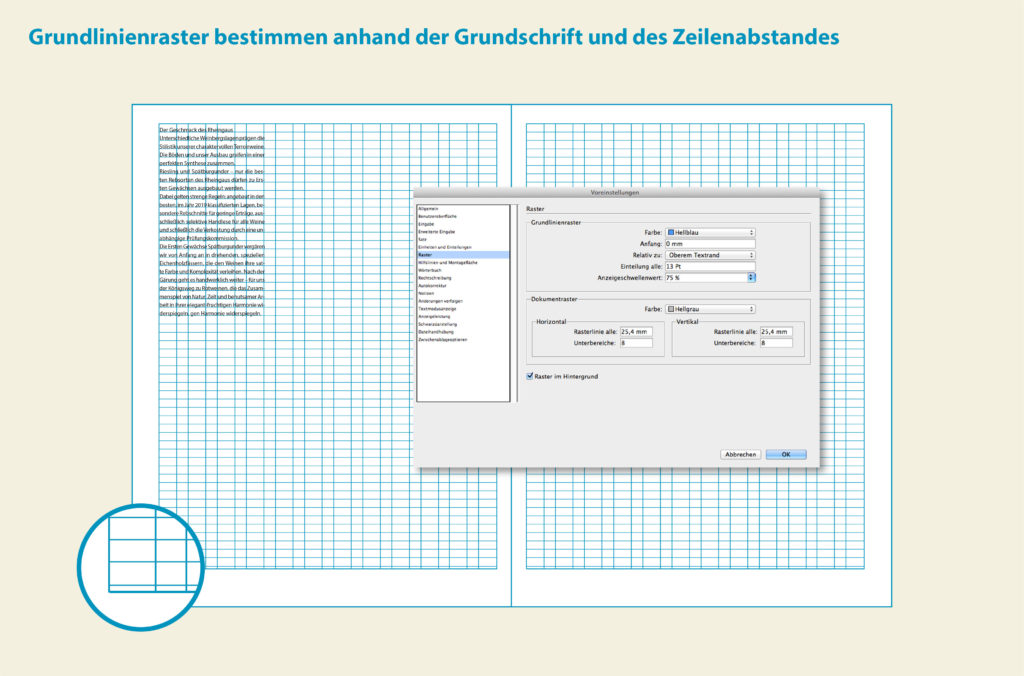This screenshot has width=1024, height=676.
Task: Open the Dokumentraster Farbe dropdown
Action: 711,309
